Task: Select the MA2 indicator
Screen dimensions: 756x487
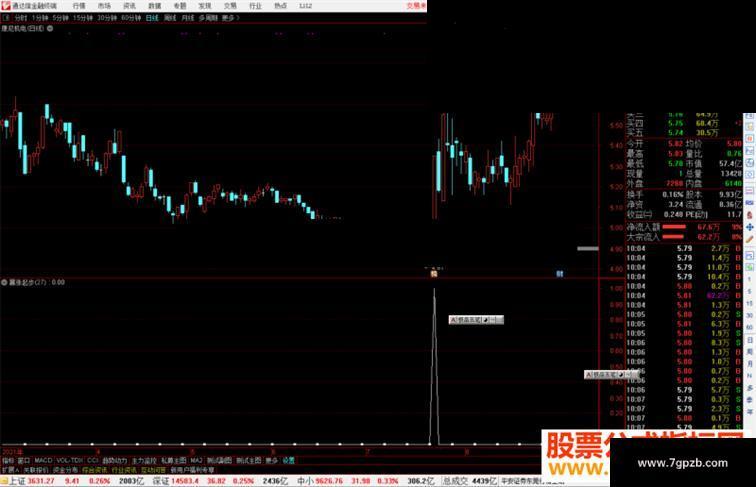Action: (x=196, y=460)
